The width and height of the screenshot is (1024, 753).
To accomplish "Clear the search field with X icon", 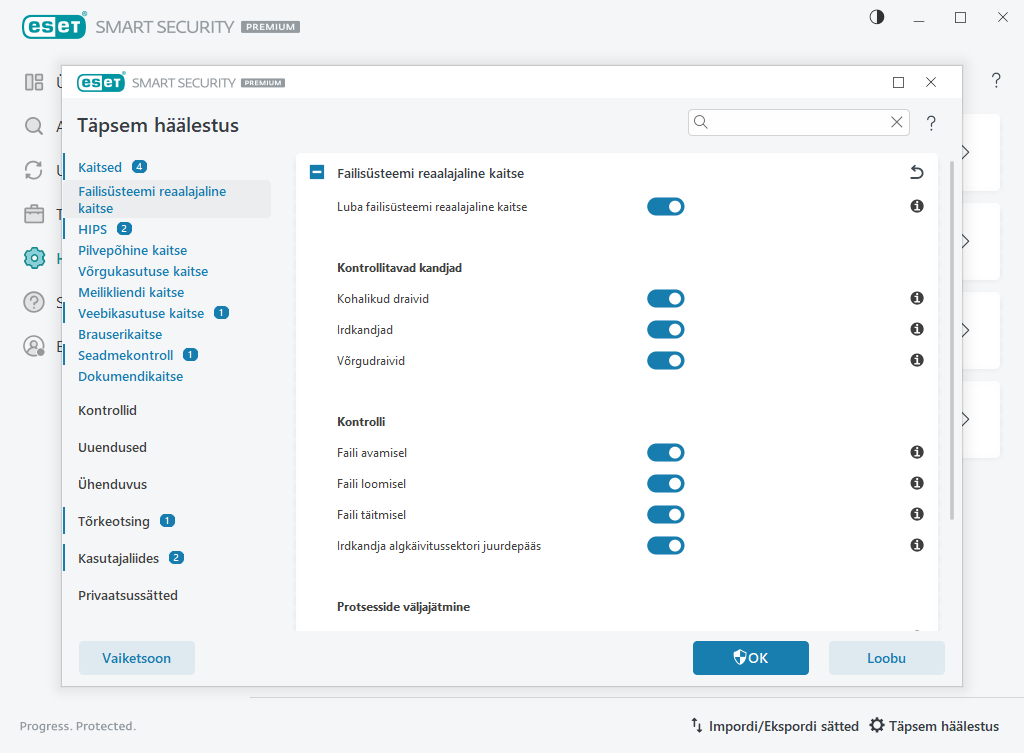I will tap(897, 122).
